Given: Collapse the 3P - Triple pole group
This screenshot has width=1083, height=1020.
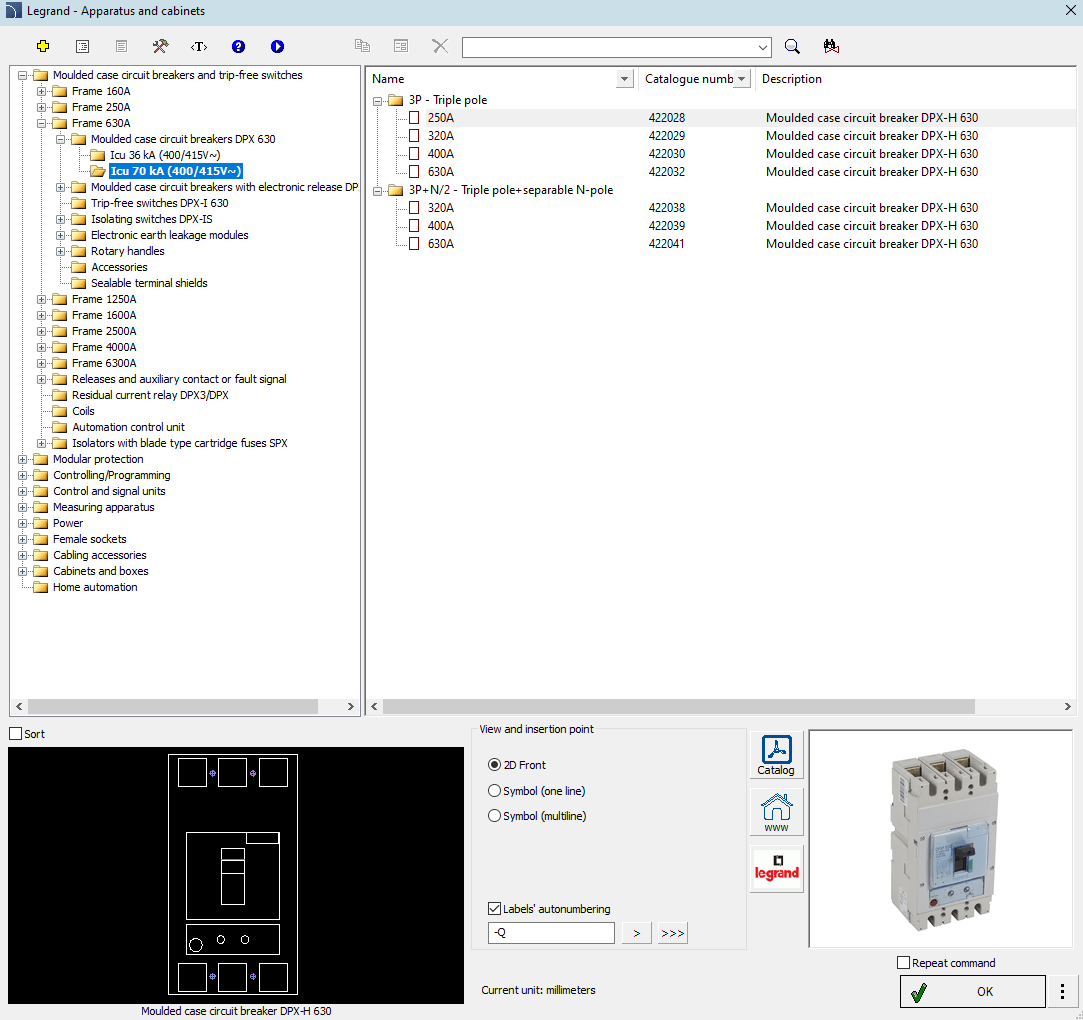Looking at the screenshot, I should tap(379, 100).
